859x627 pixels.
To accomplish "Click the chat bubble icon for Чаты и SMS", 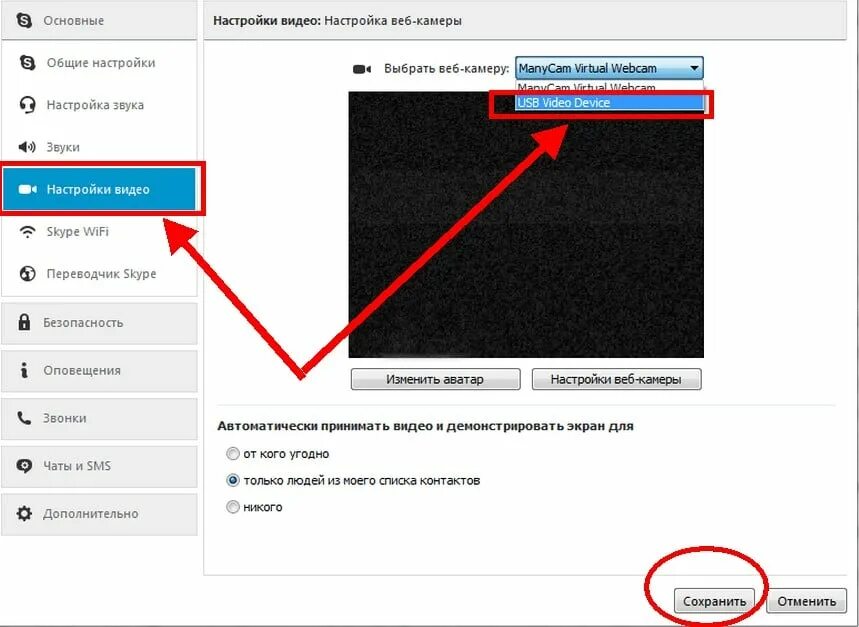I will [24, 466].
